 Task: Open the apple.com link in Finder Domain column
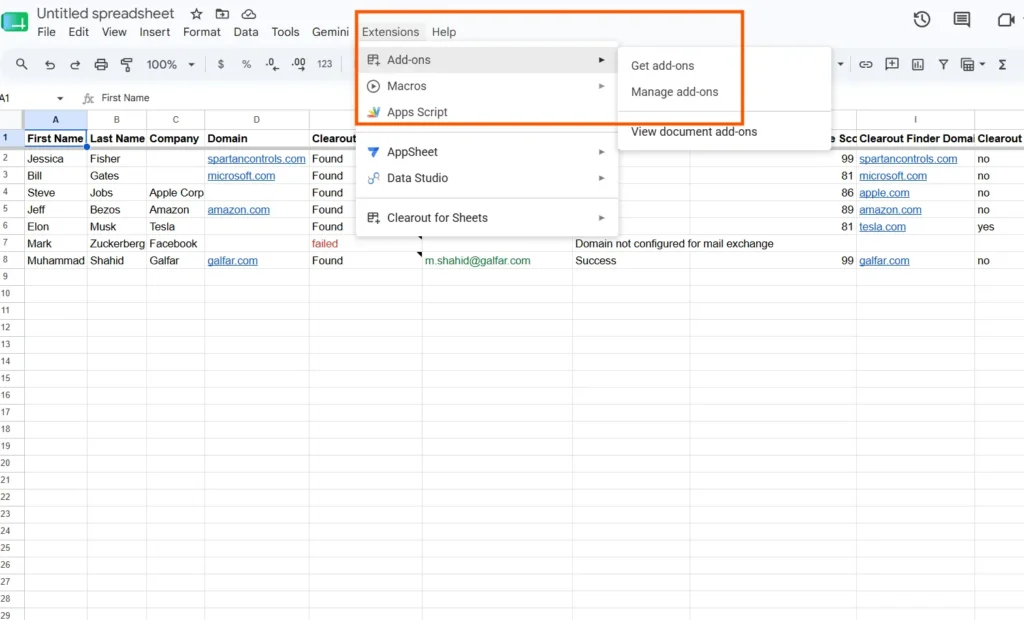pyautogui.click(x=884, y=193)
